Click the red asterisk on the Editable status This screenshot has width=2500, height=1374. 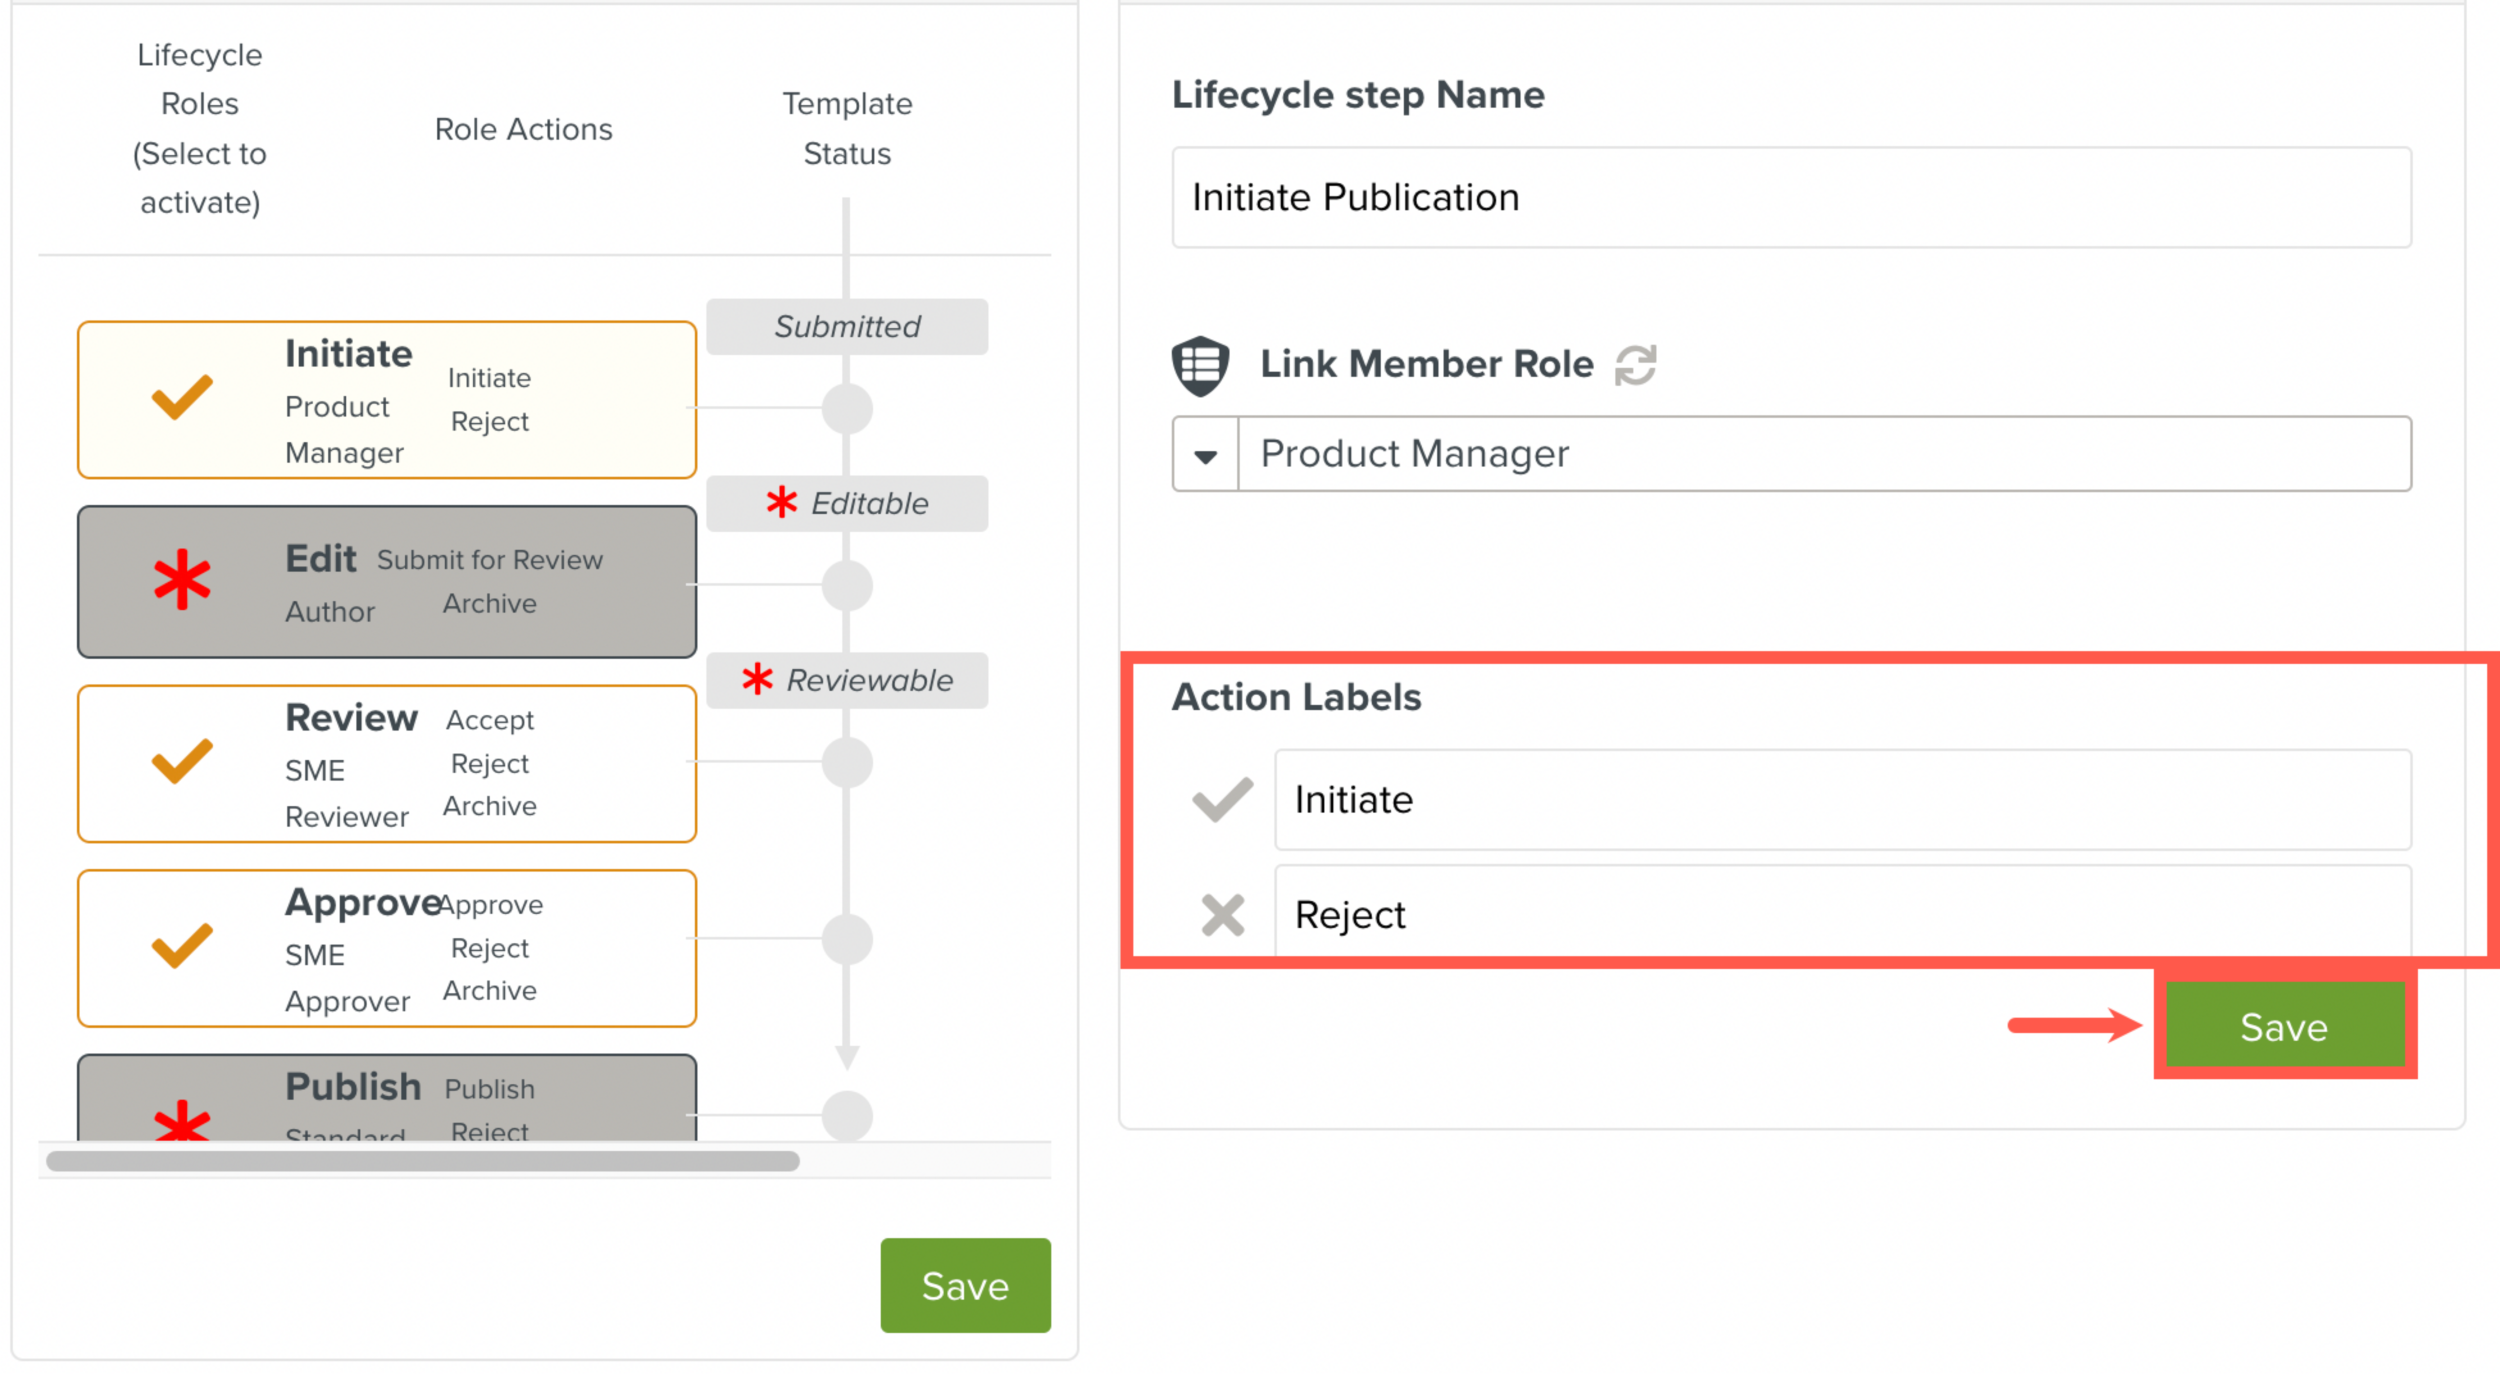(x=781, y=502)
